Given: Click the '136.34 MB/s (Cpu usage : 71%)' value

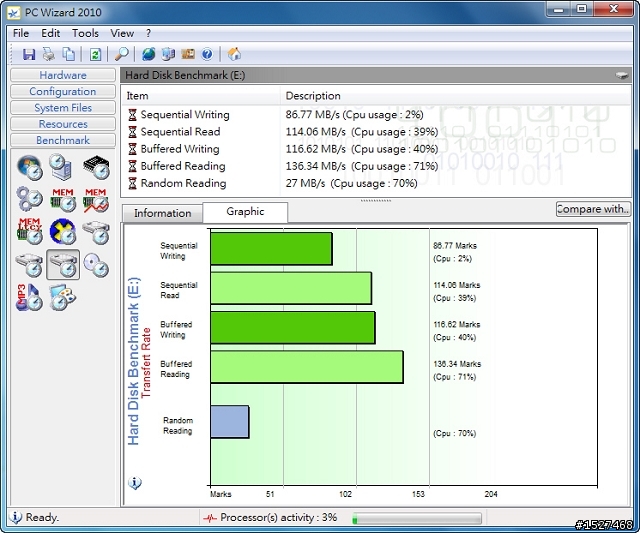Looking at the screenshot, I should point(362,166).
